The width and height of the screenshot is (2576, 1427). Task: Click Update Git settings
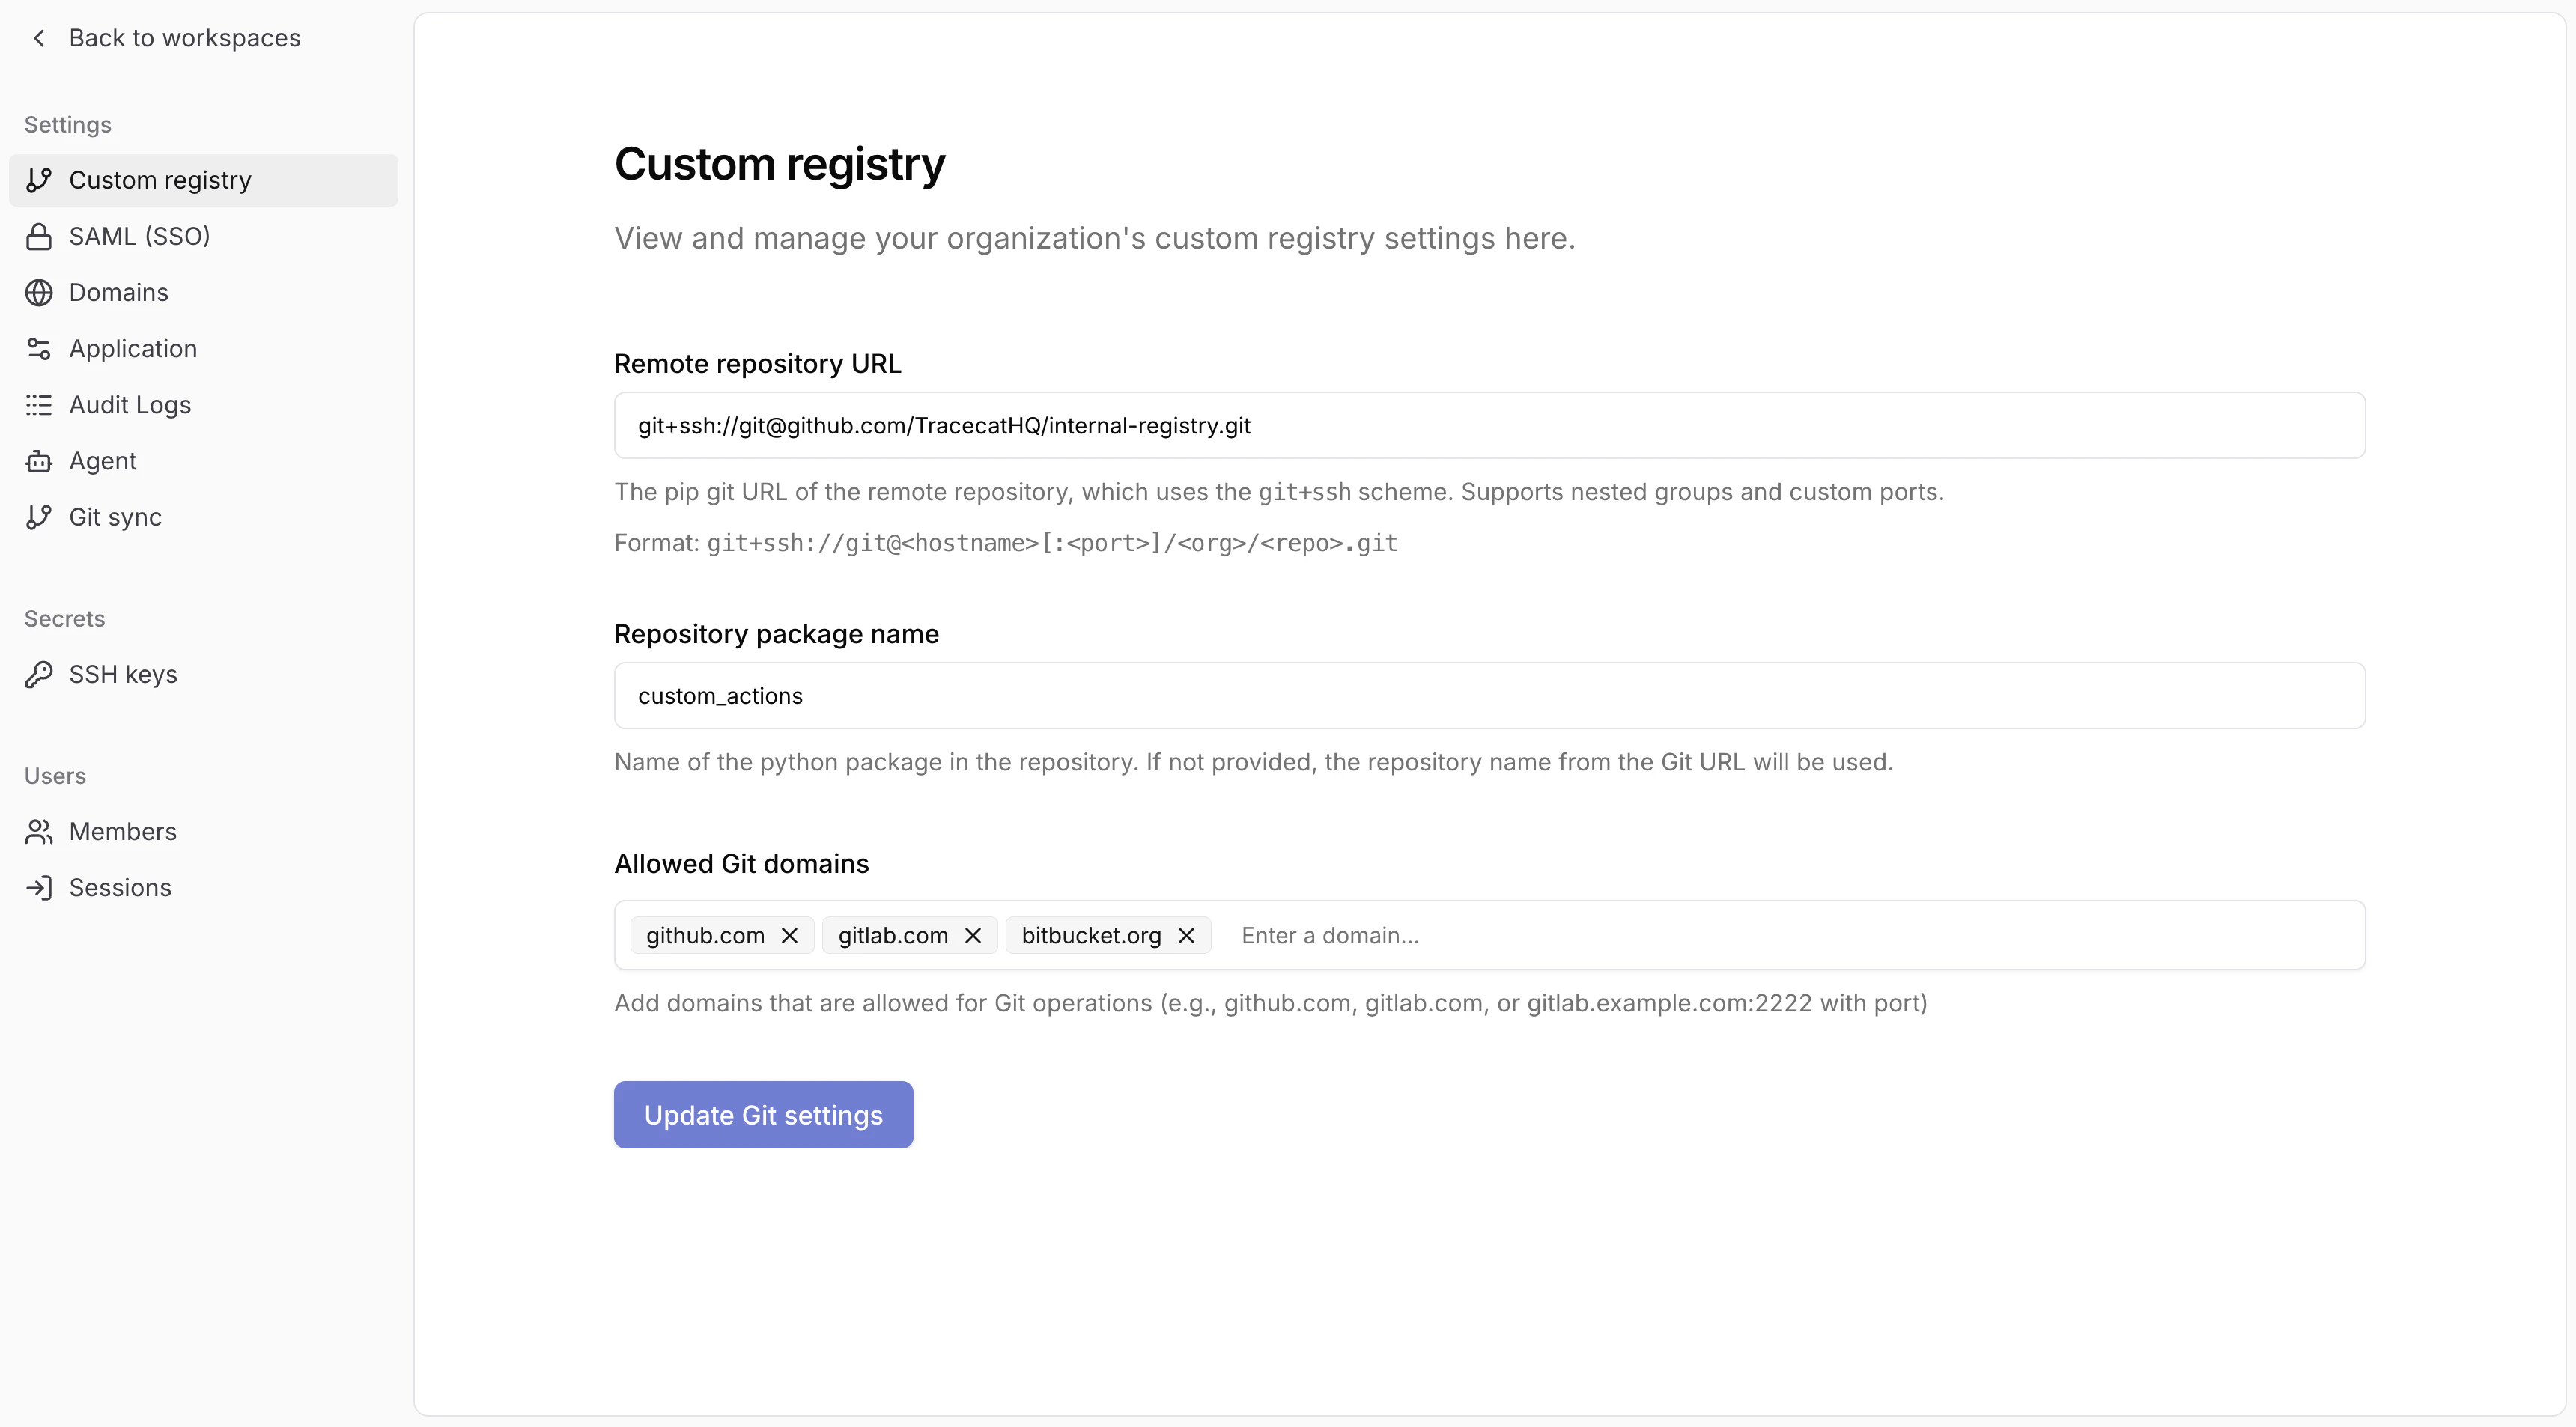pyautogui.click(x=762, y=1114)
